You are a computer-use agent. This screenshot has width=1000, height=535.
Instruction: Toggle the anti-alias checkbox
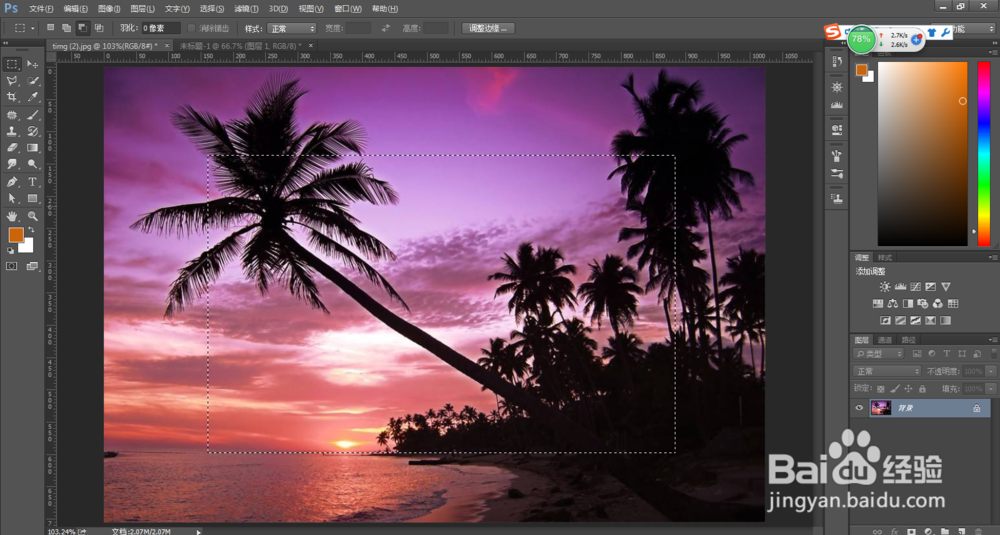(191, 28)
